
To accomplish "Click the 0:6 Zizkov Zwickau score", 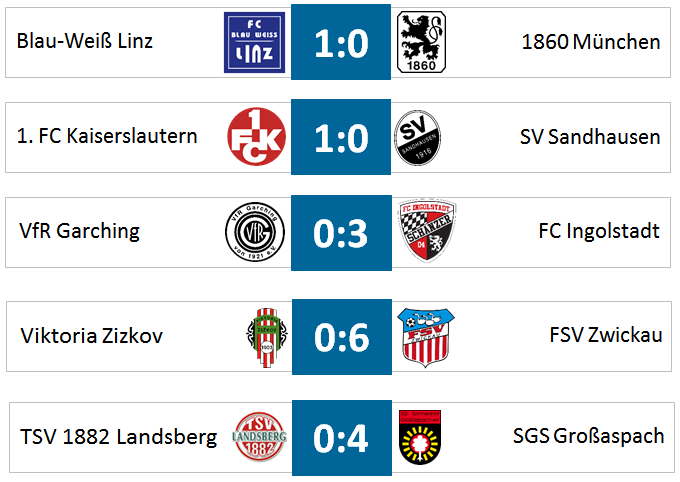I will click(342, 337).
